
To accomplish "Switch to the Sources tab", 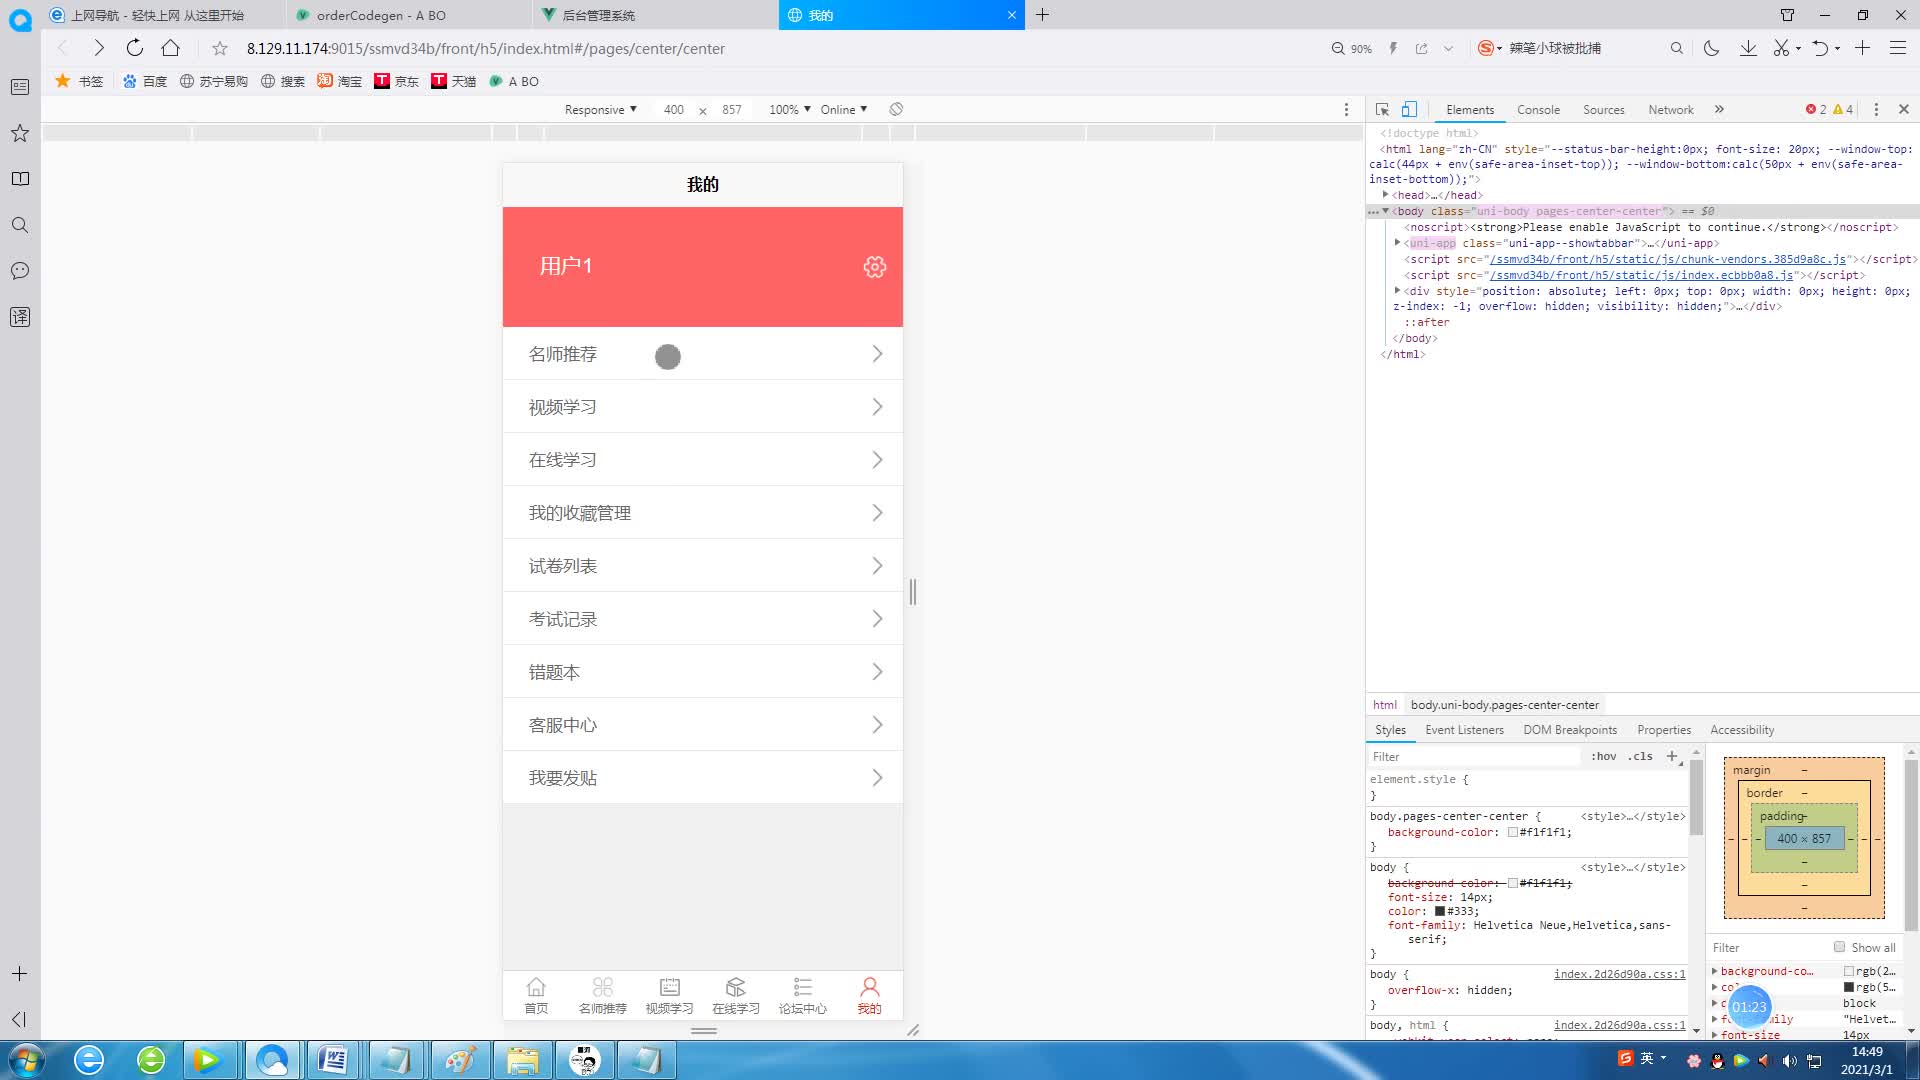I will point(1603,110).
